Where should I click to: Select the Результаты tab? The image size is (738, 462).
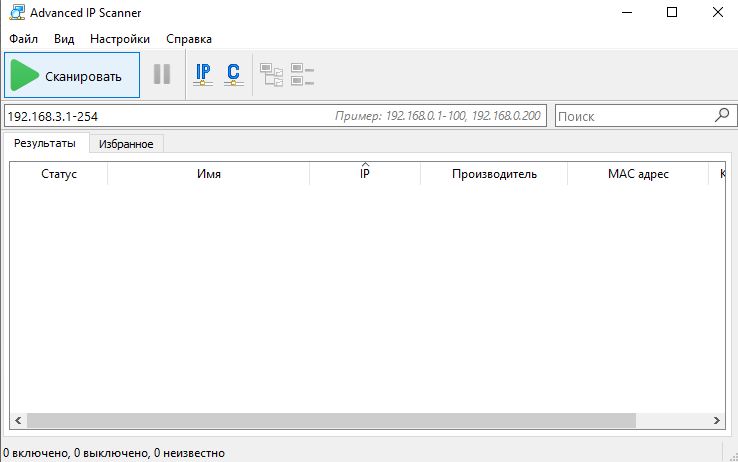coord(45,144)
